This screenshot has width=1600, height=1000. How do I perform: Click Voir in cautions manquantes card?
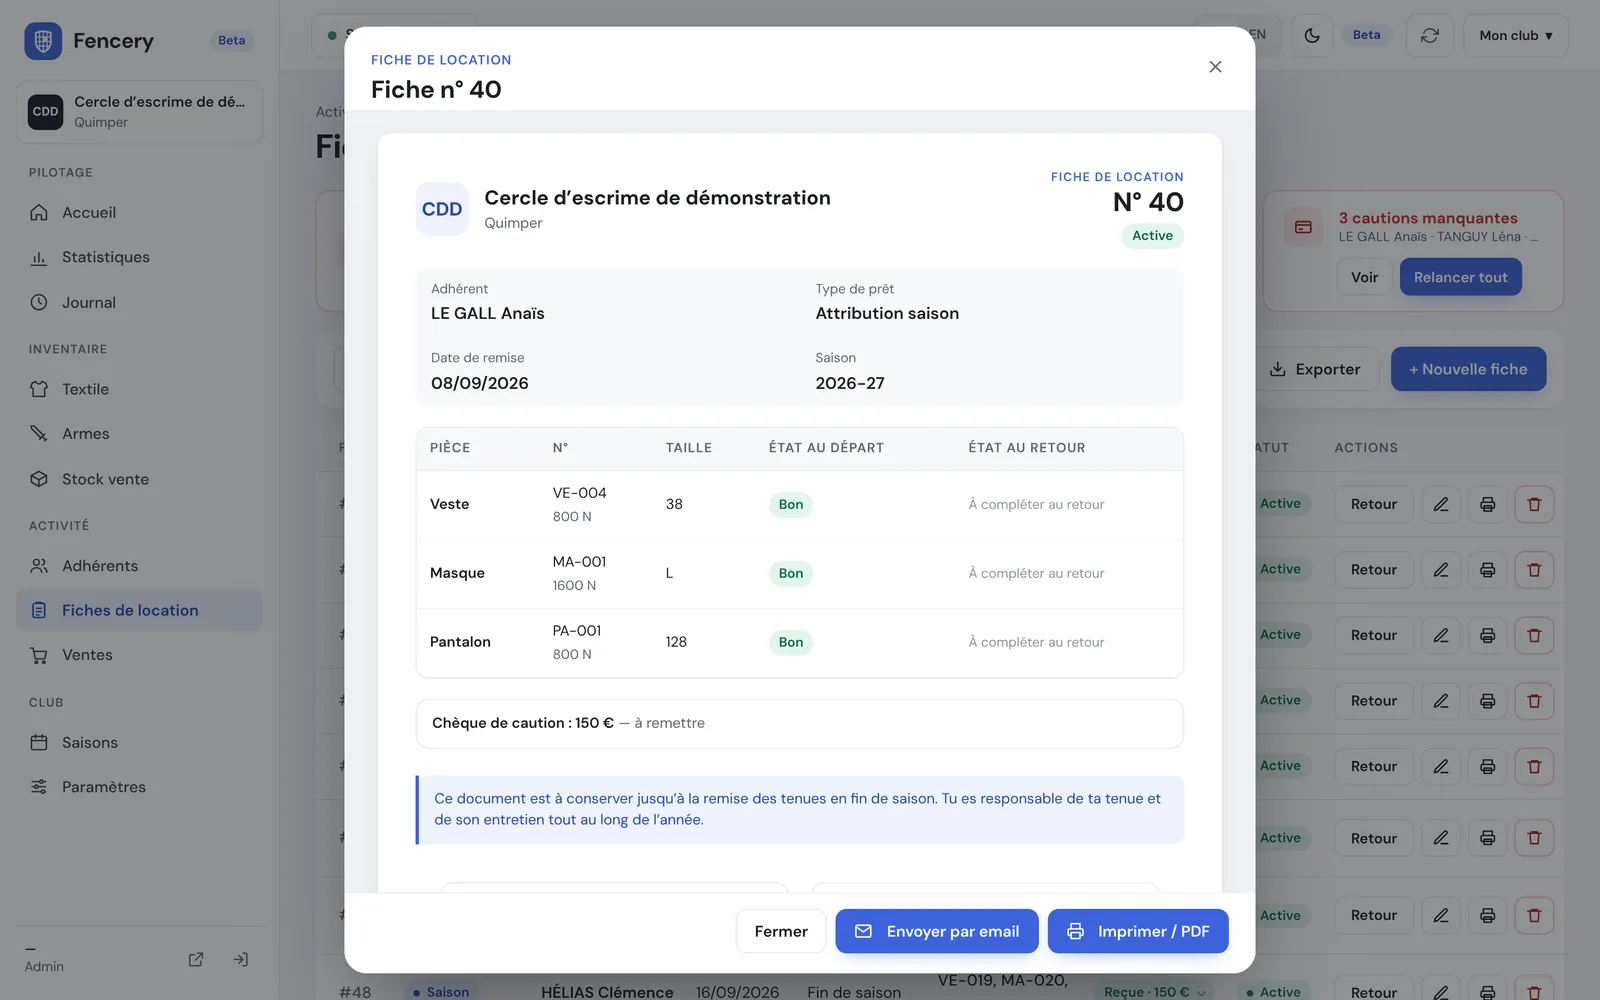pos(1364,277)
